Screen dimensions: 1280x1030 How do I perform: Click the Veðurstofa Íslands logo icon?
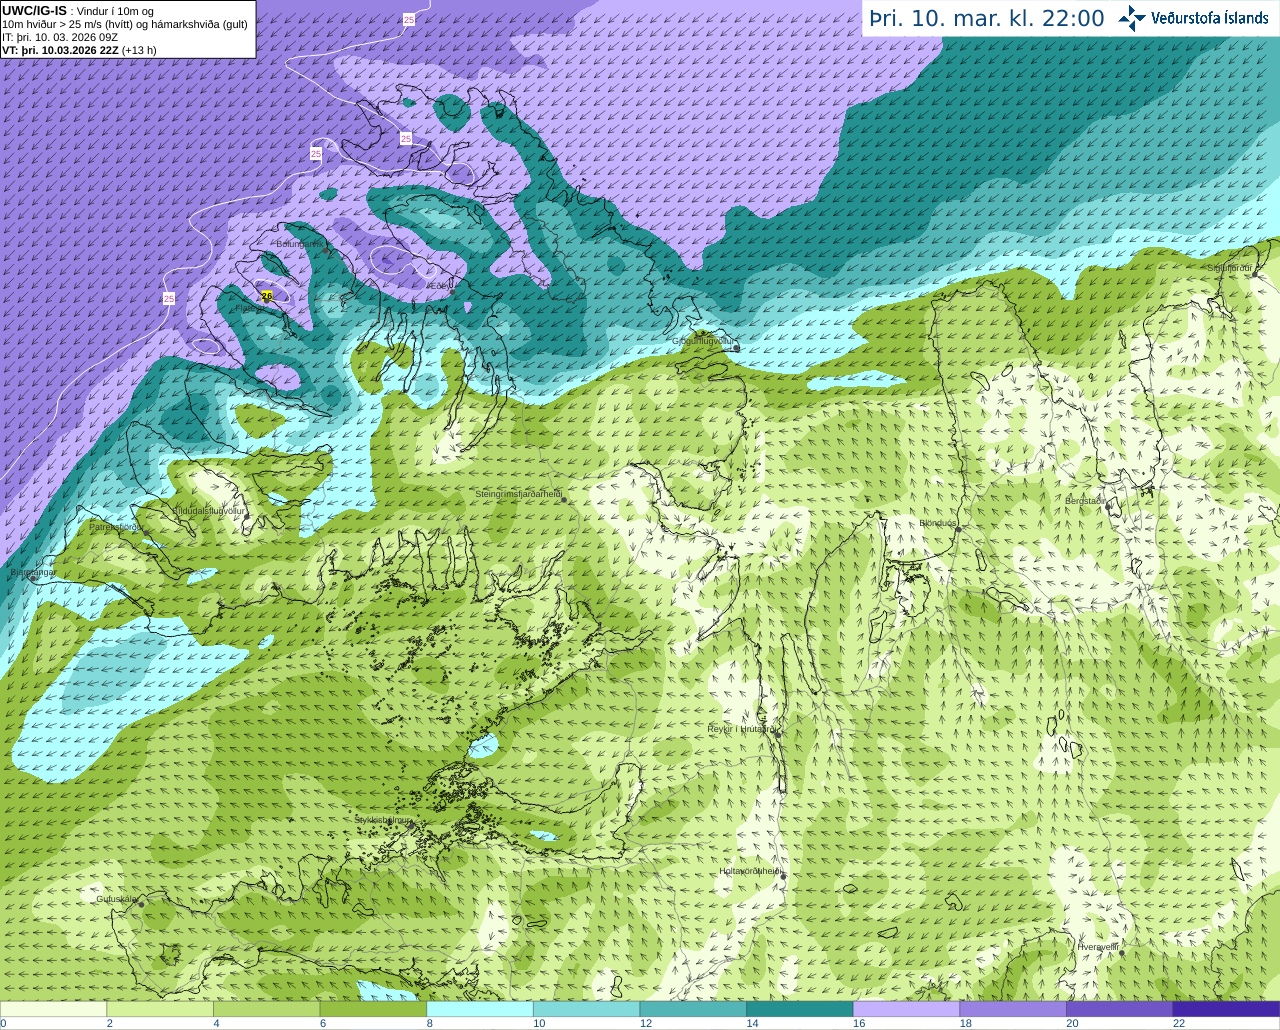coord(1132,18)
